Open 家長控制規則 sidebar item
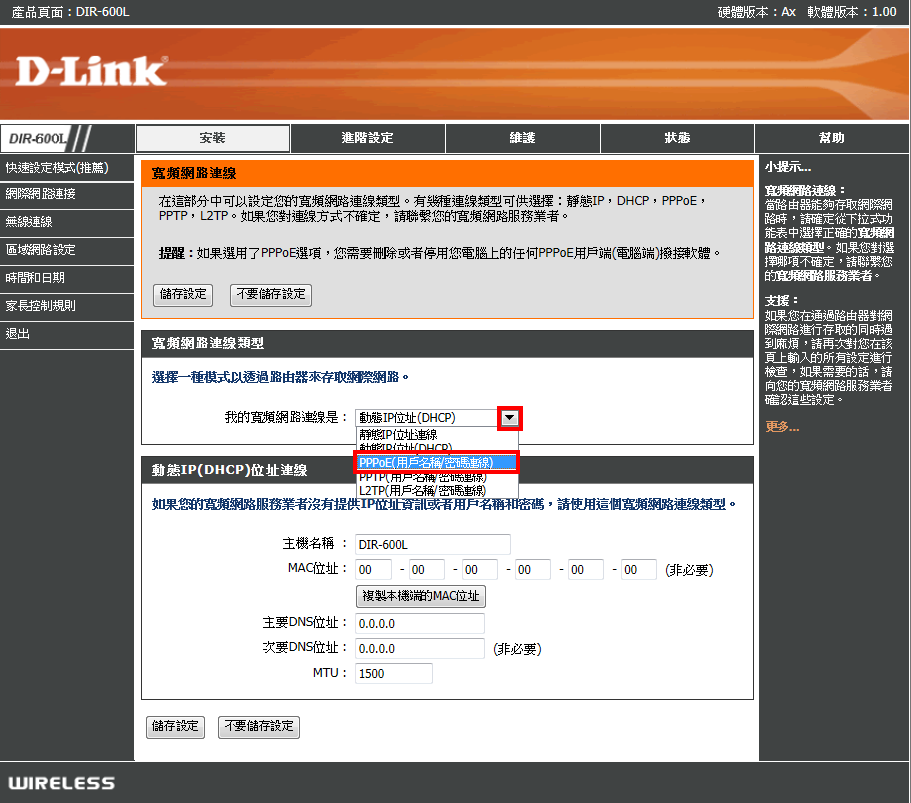 [x=67, y=306]
